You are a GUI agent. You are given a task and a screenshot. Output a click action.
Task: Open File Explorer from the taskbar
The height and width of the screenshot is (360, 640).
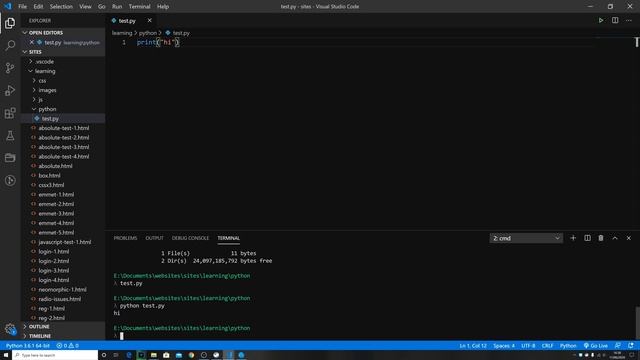[153, 355]
